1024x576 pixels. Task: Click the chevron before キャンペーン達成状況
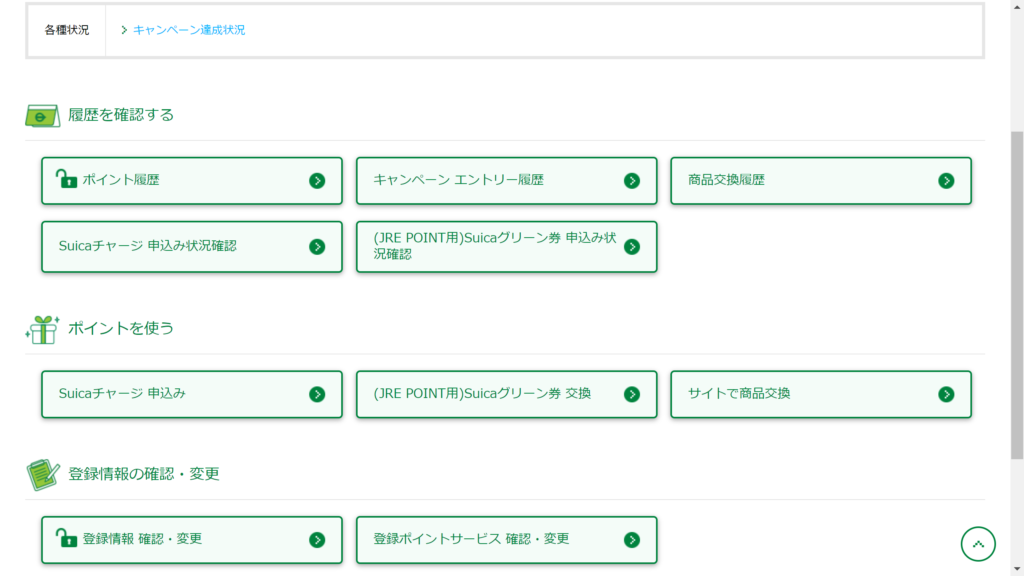123,30
